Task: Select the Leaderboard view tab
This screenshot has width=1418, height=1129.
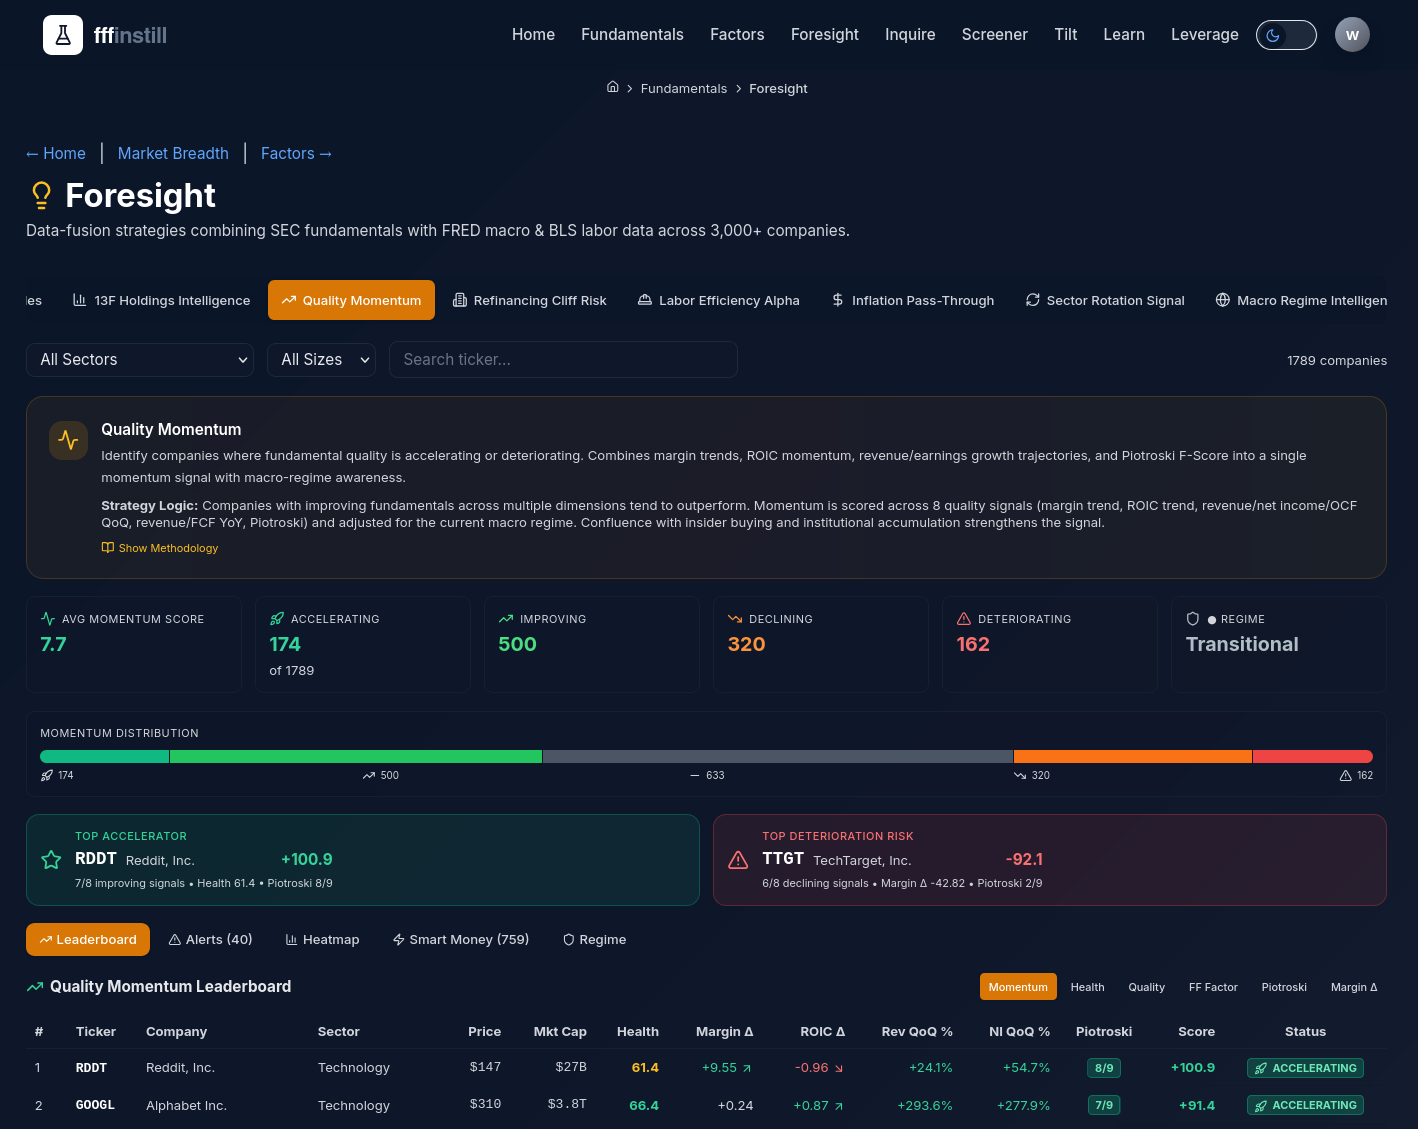Action: pyautogui.click(x=88, y=940)
